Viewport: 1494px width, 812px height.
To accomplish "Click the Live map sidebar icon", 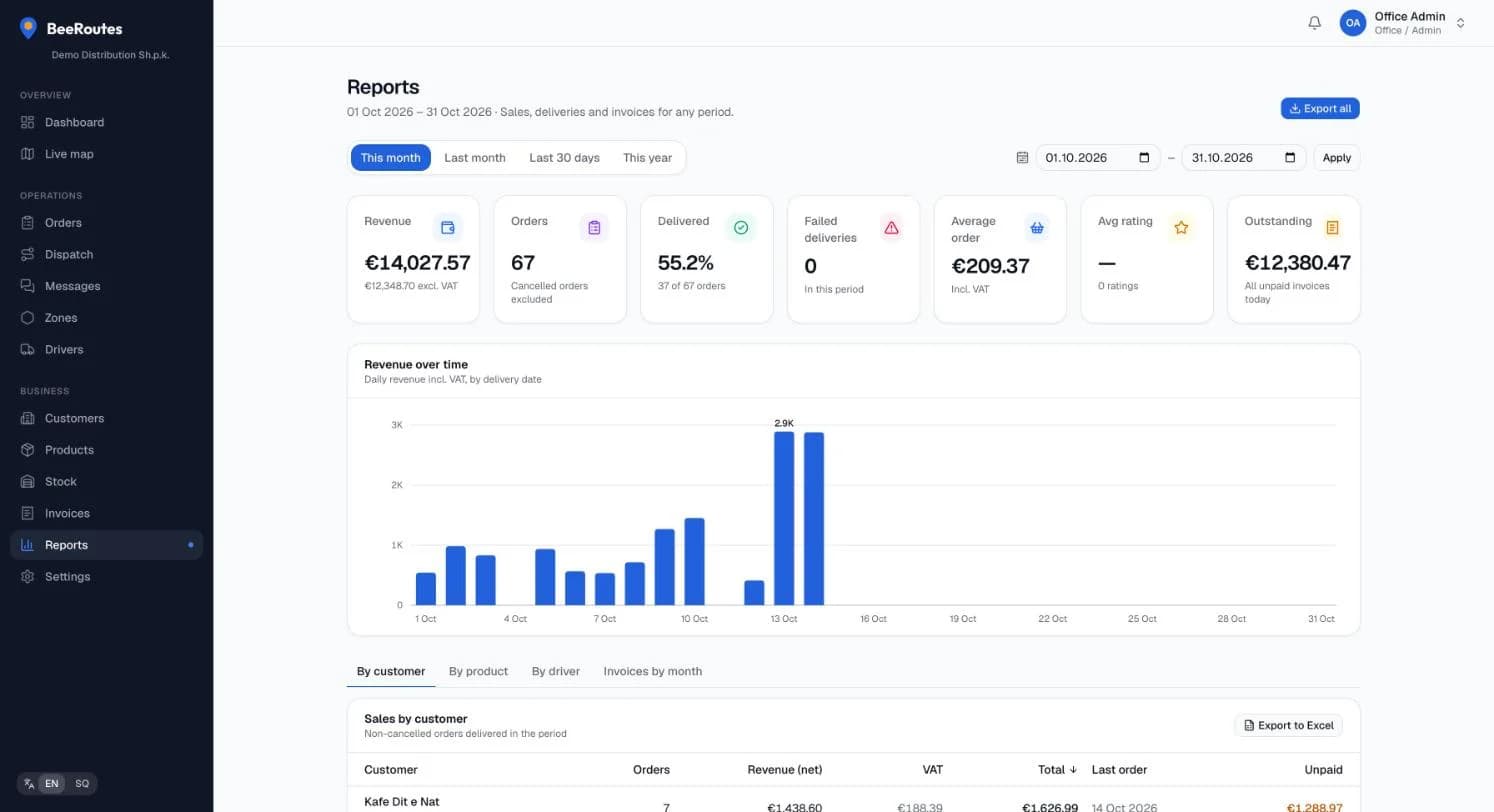I will (x=28, y=154).
